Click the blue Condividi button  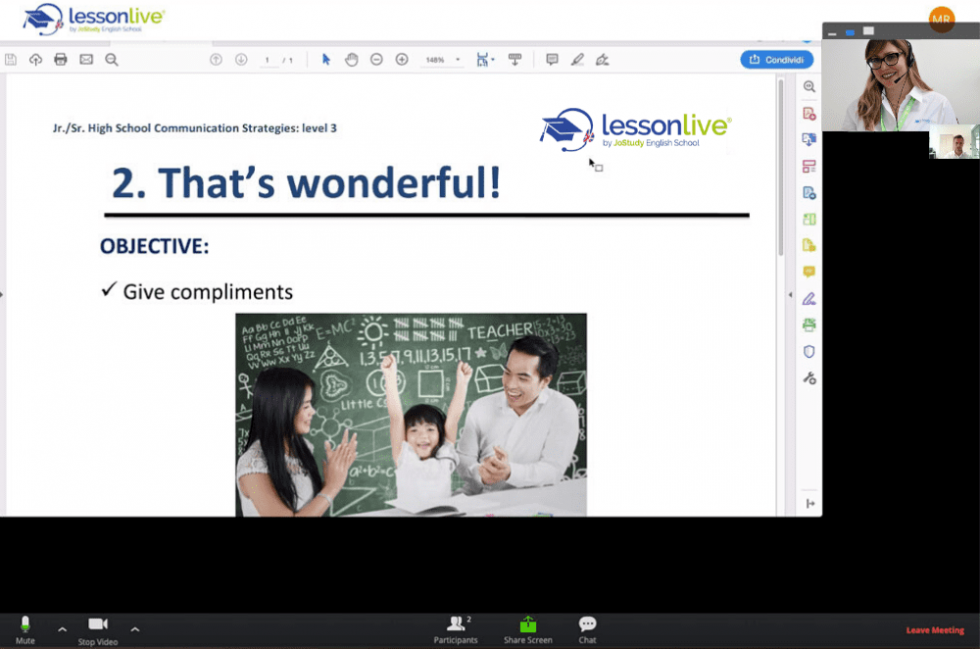(x=776, y=59)
